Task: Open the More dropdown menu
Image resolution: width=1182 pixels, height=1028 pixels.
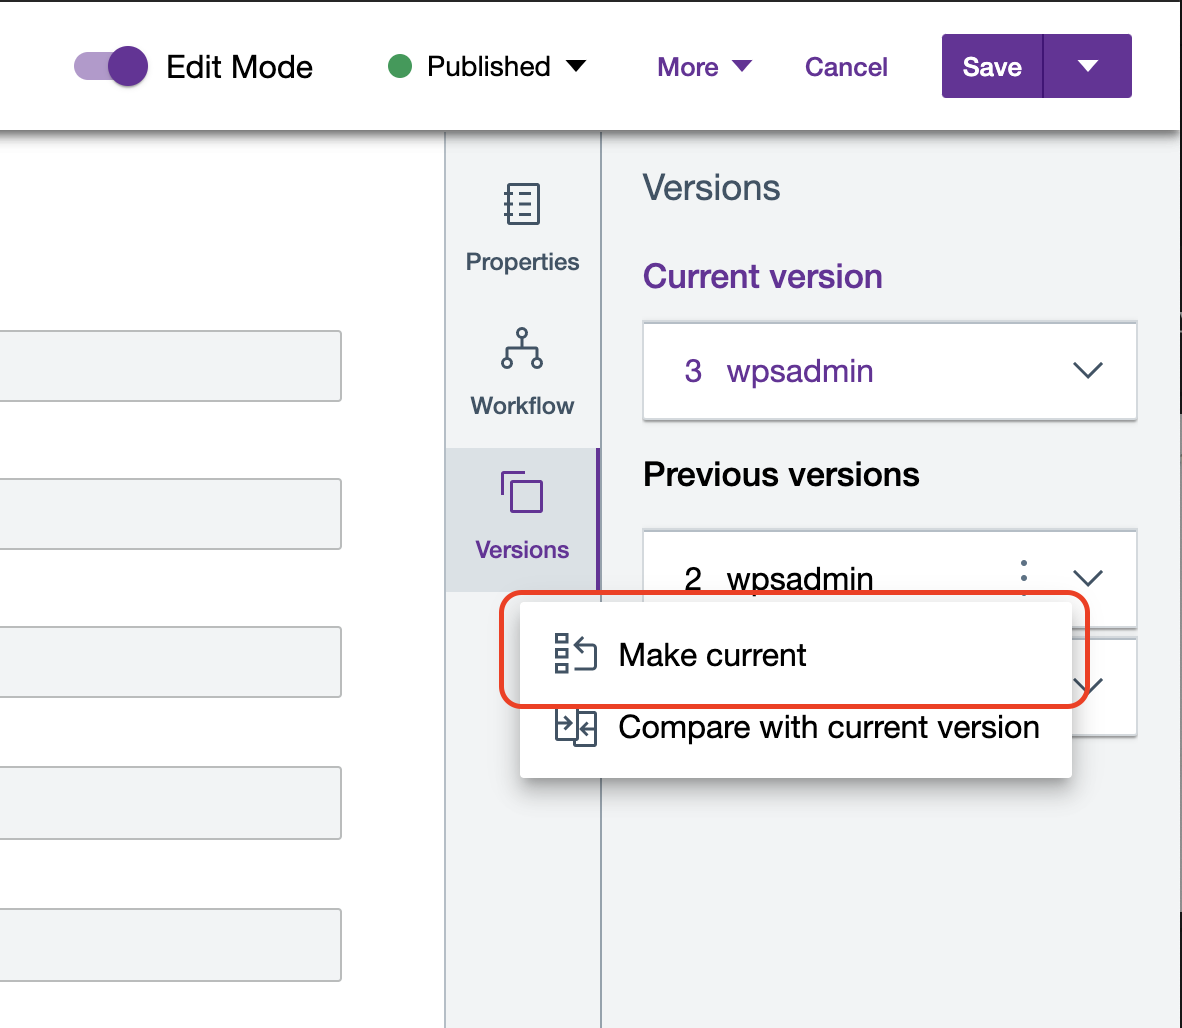Action: [704, 67]
